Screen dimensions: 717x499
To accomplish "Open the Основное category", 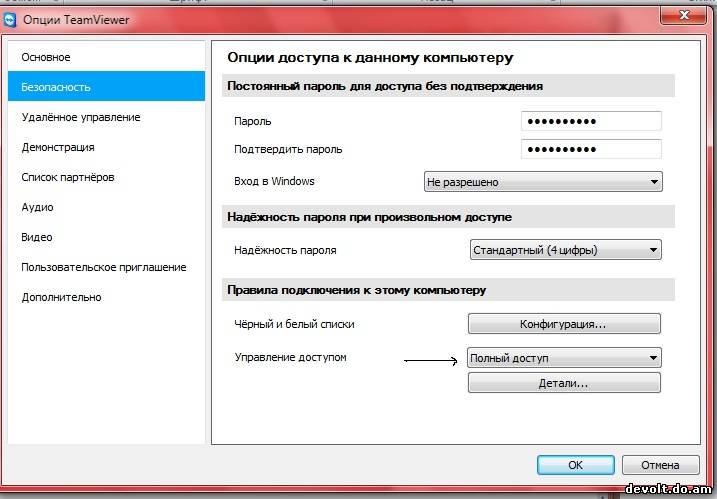I will click(106, 57).
